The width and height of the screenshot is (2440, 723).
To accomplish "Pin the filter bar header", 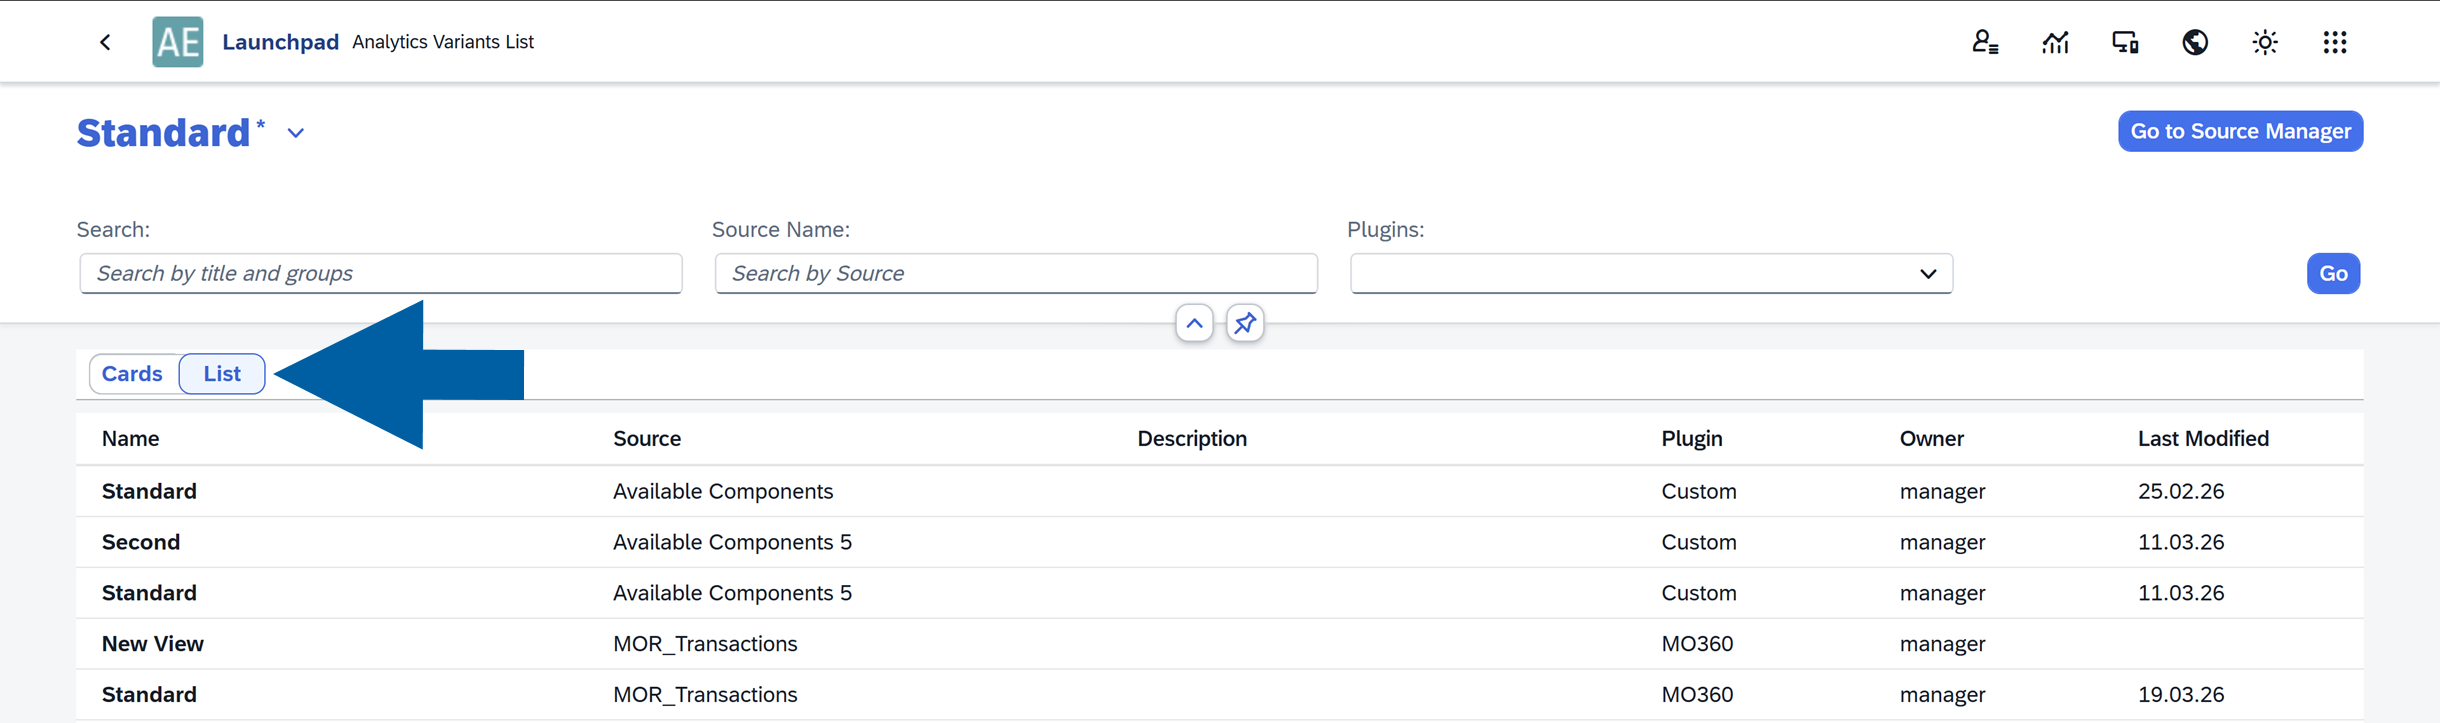I will [x=1245, y=323].
